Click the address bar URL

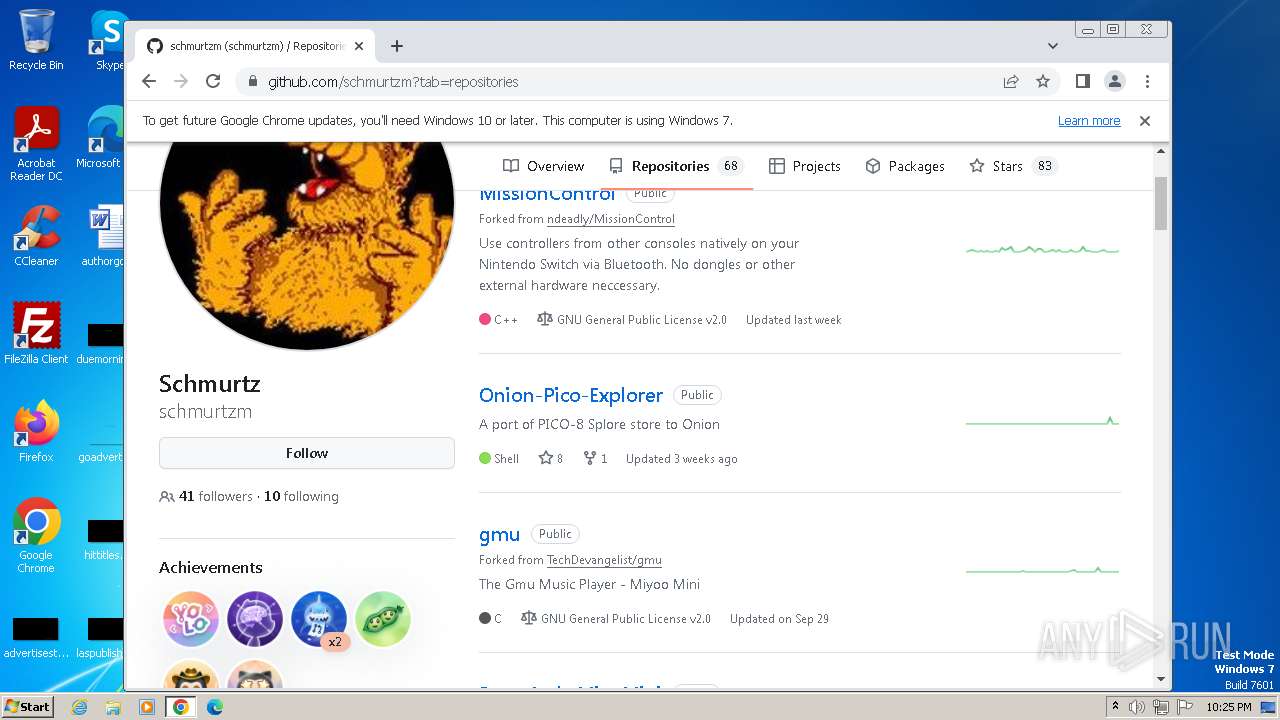coord(393,82)
